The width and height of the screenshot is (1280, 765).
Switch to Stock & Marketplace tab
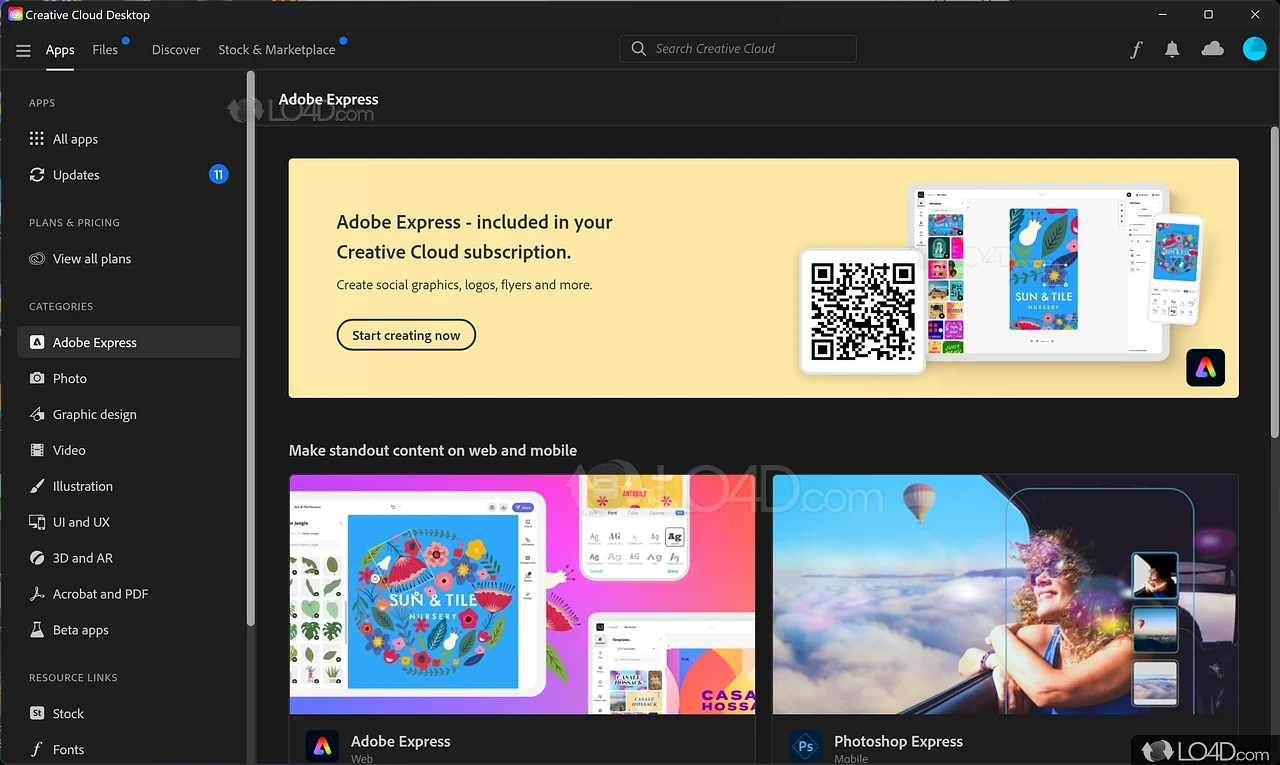coord(277,50)
